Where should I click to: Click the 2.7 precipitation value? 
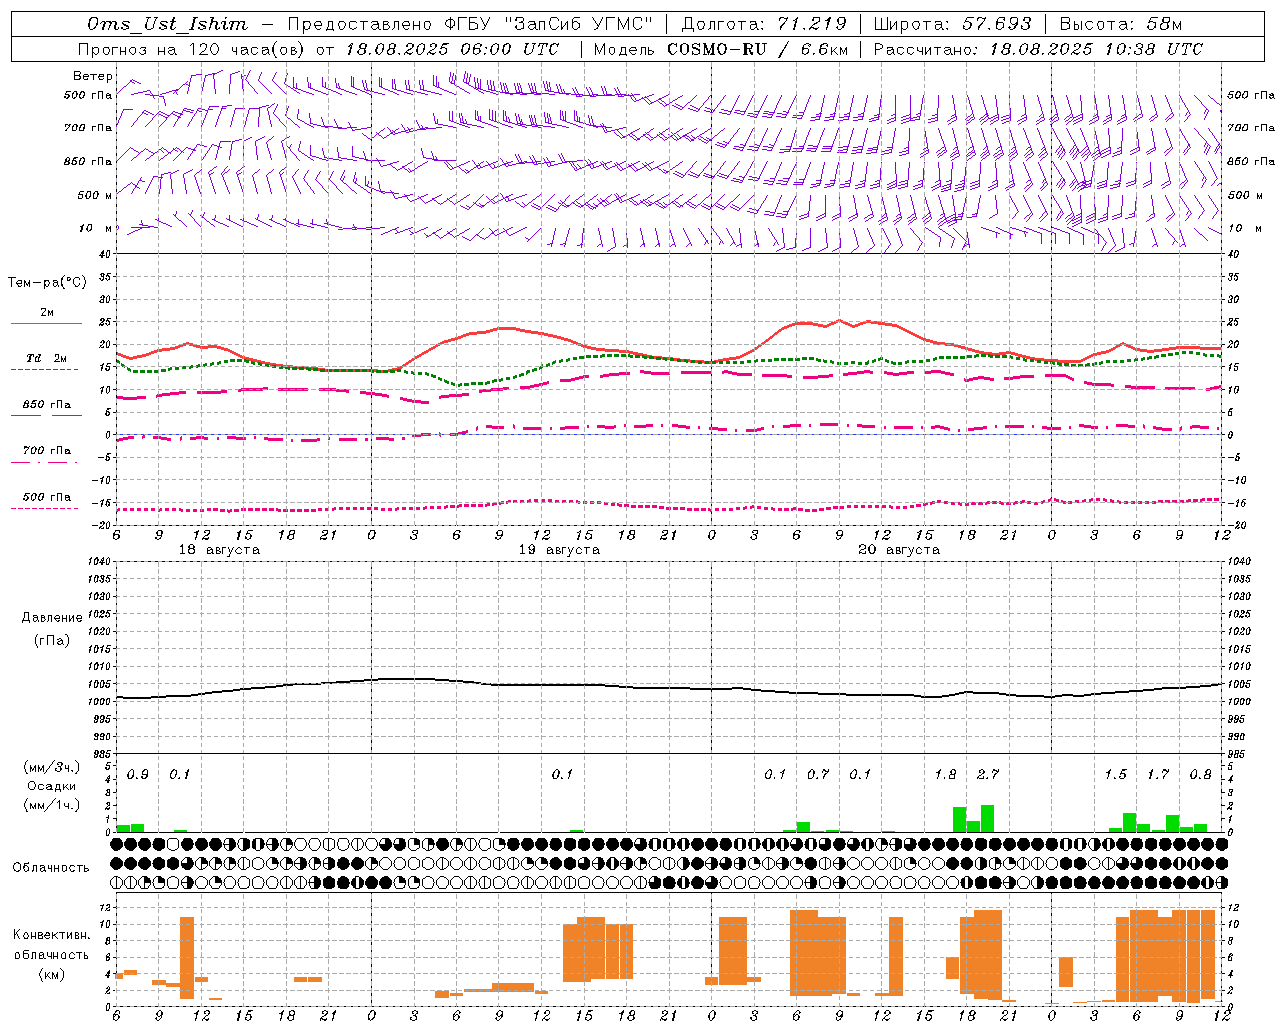[988, 775]
